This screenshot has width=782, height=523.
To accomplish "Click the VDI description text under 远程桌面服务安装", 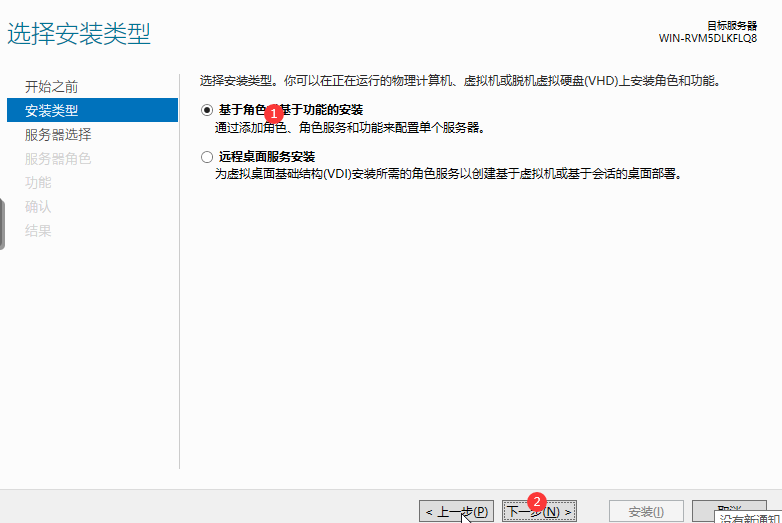I will point(448,174).
